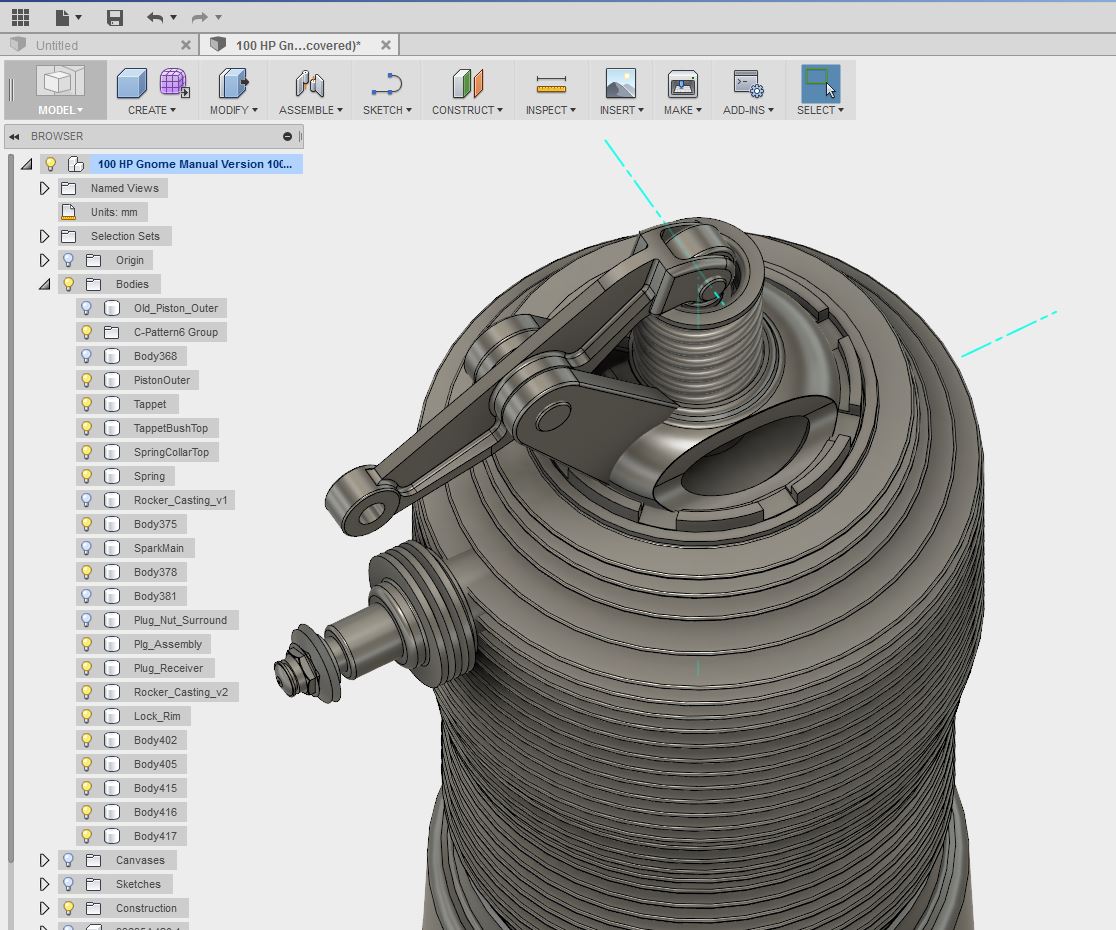The width and height of the screenshot is (1116, 930).
Task: Collapse the Browser panel with double arrows
Action: click(15, 136)
